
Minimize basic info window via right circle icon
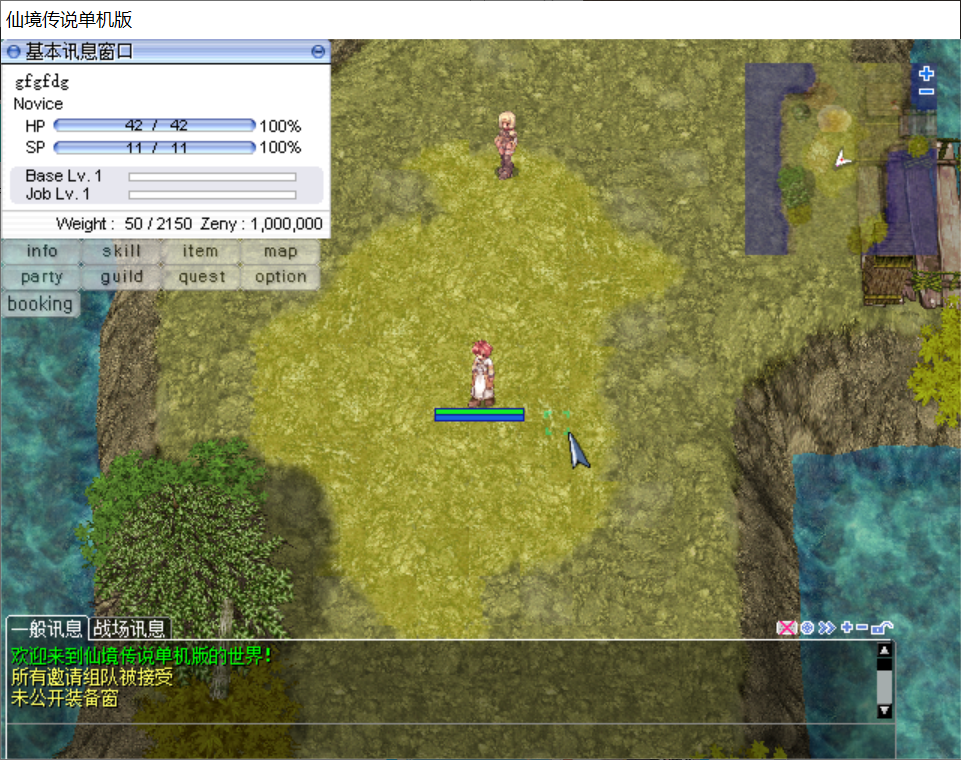[x=317, y=52]
